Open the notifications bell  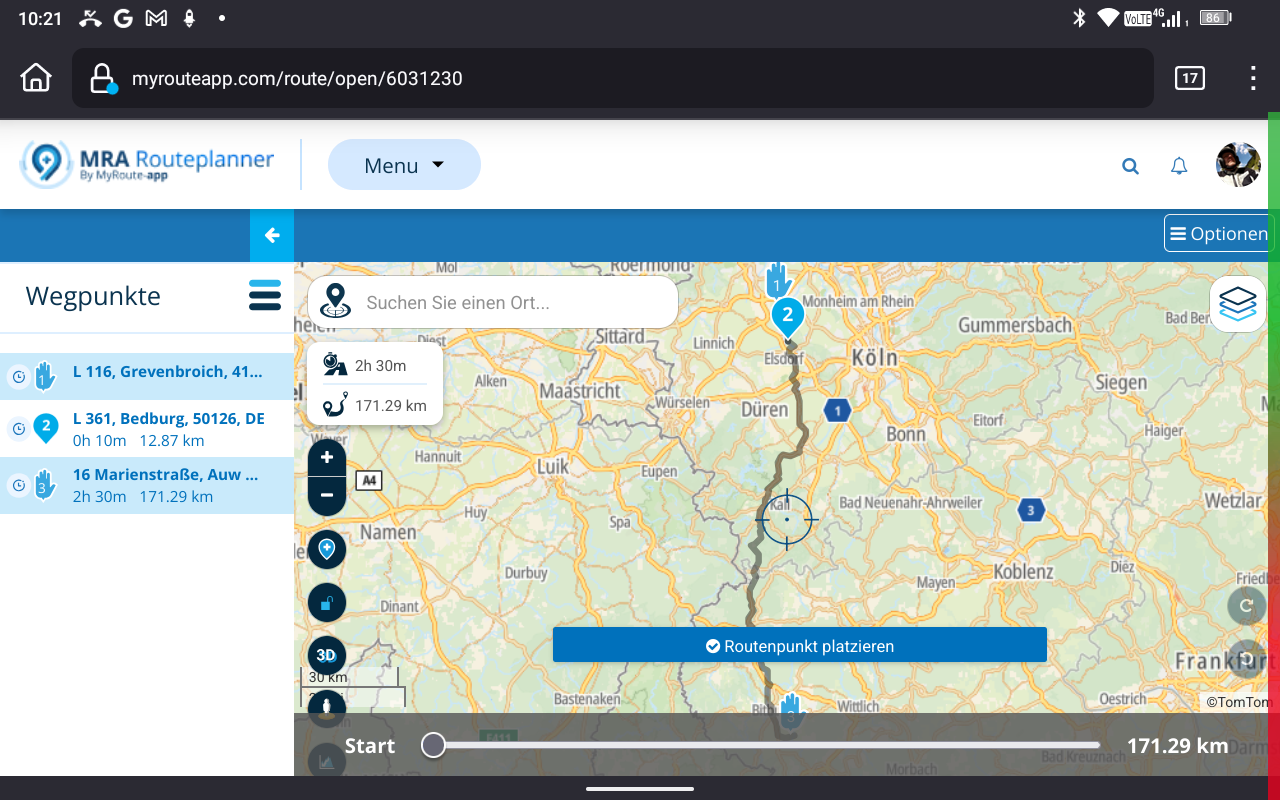[x=1179, y=166]
